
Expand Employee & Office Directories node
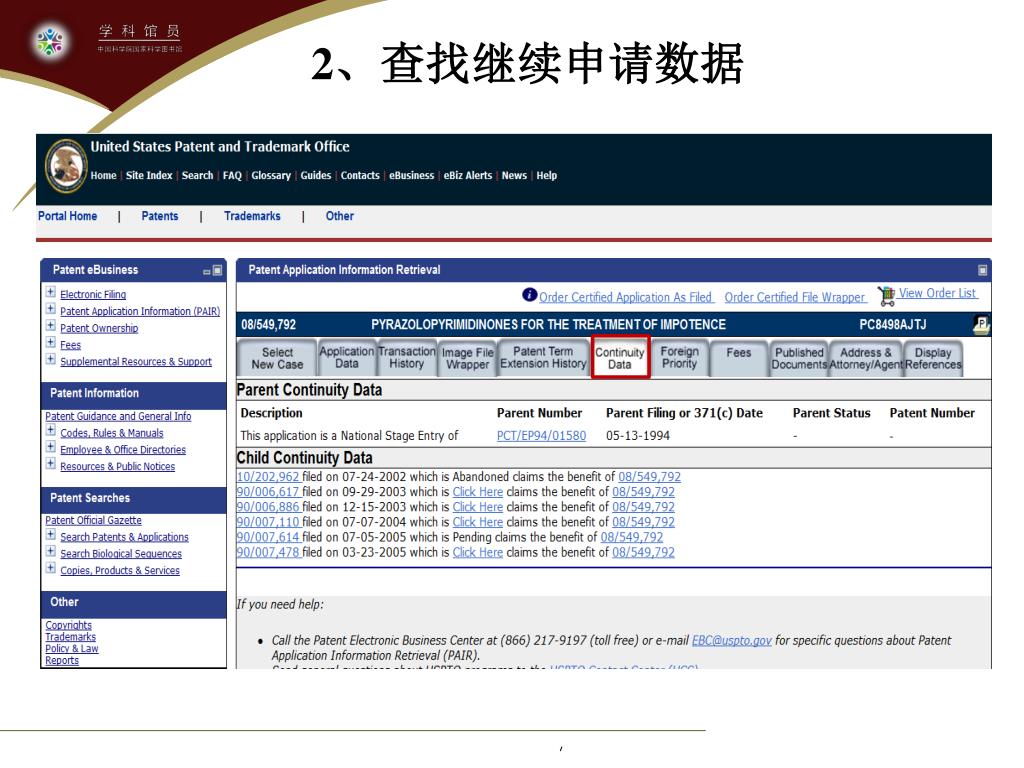tap(50, 447)
